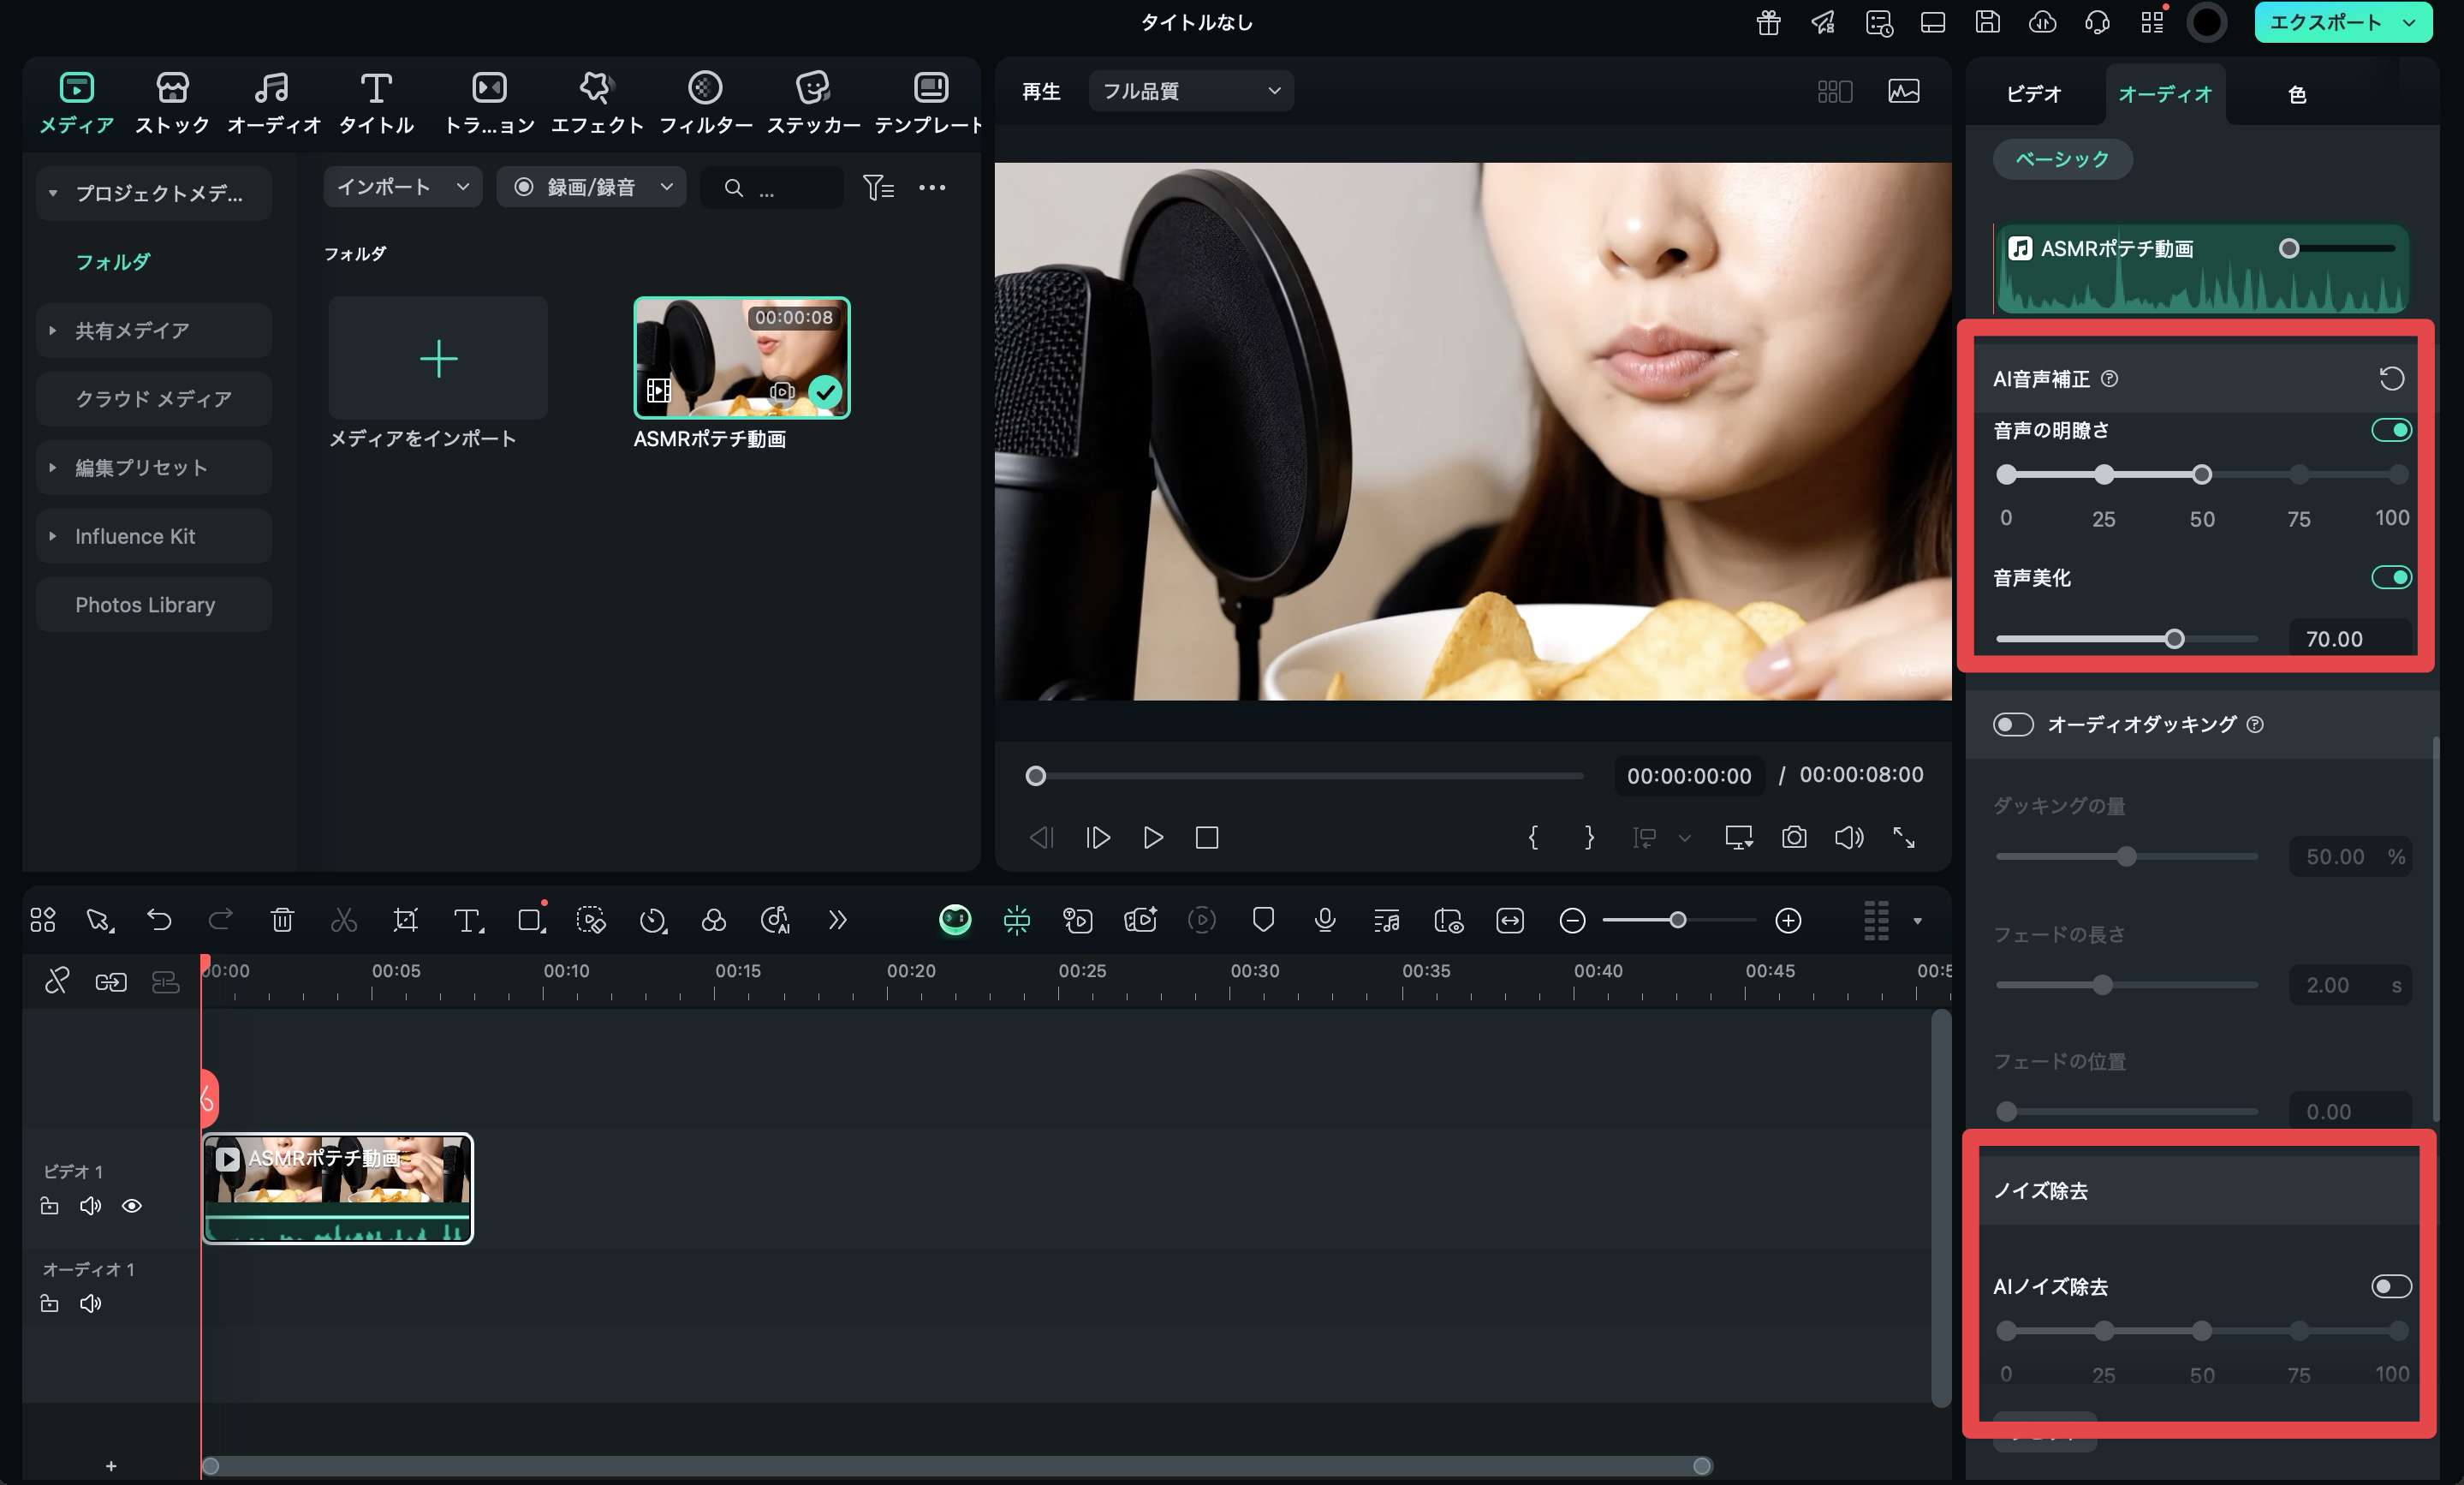The width and height of the screenshot is (2464, 1485).
Task: Open the Filters (フィルター) tab
Action: click(x=705, y=102)
